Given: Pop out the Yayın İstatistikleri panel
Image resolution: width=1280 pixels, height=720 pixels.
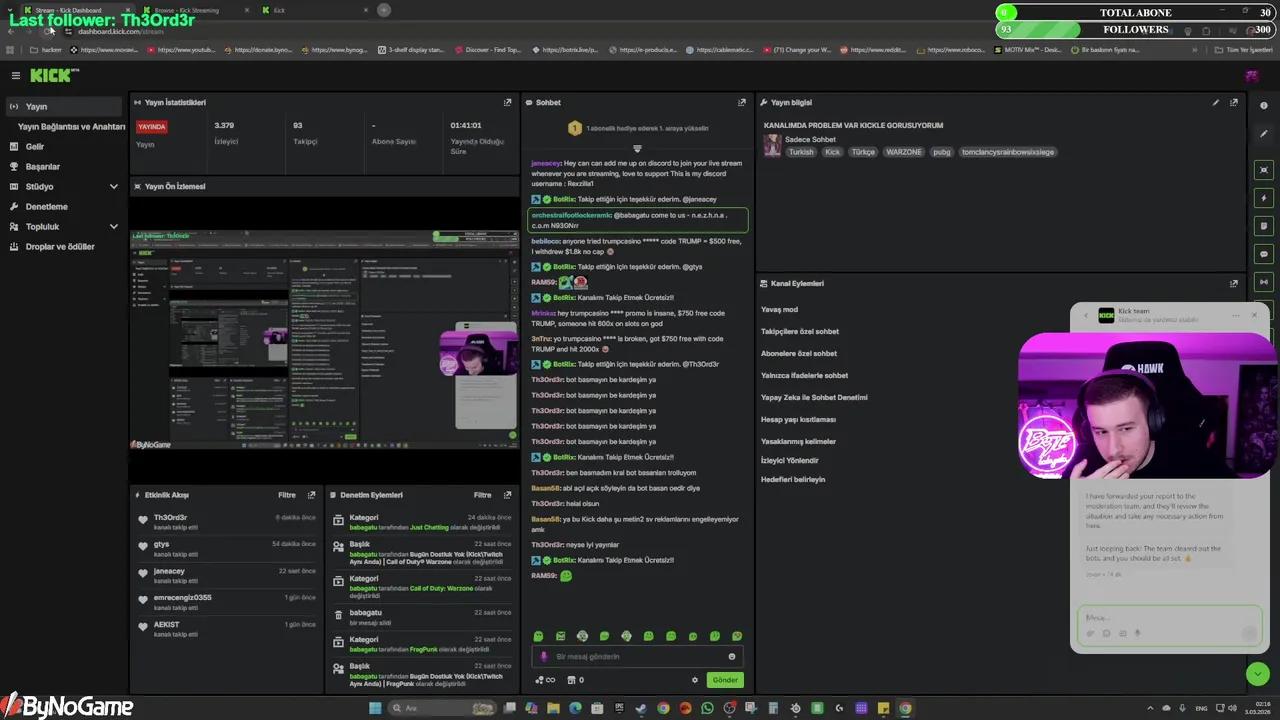Looking at the screenshot, I should (x=507, y=102).
